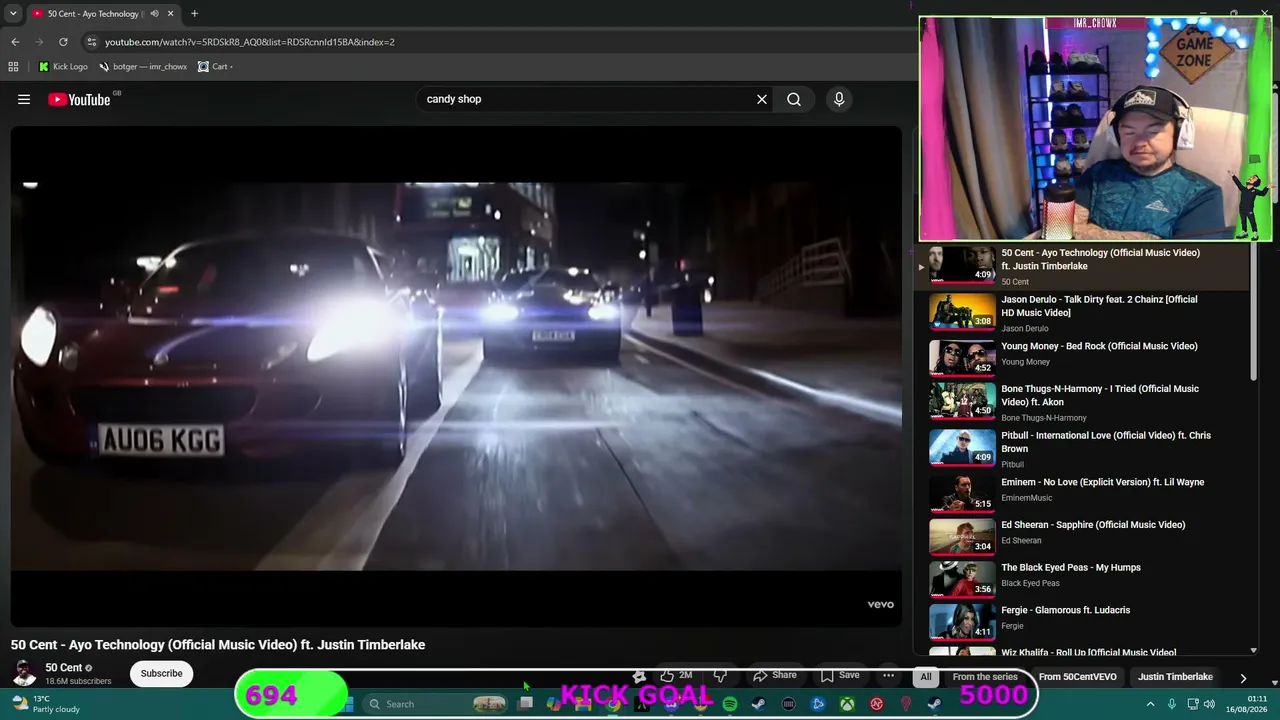Open the botger — imr_chowx bookmark
Viewport: 1280px width, 720px height.
coord(143,67)
